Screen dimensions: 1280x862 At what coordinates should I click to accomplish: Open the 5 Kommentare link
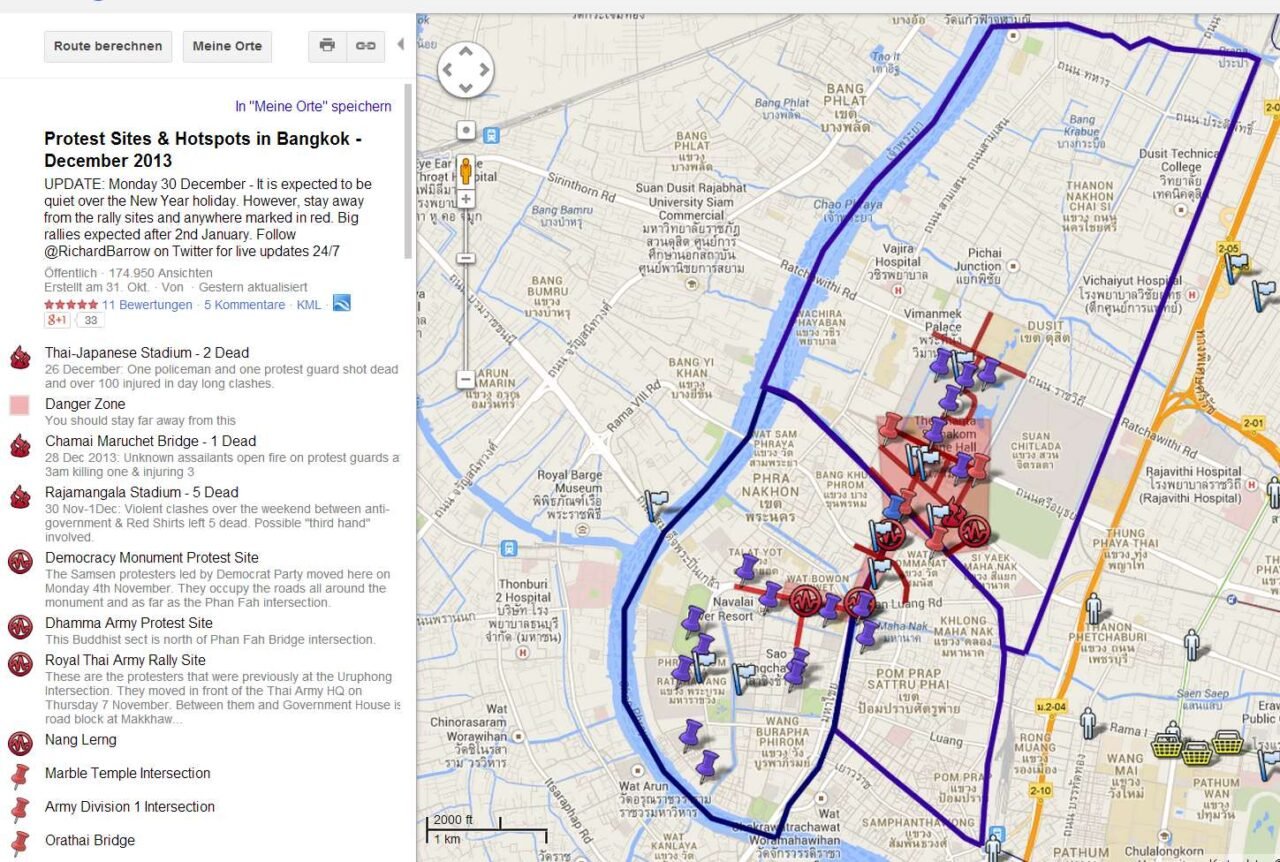[x=244, y=305]
